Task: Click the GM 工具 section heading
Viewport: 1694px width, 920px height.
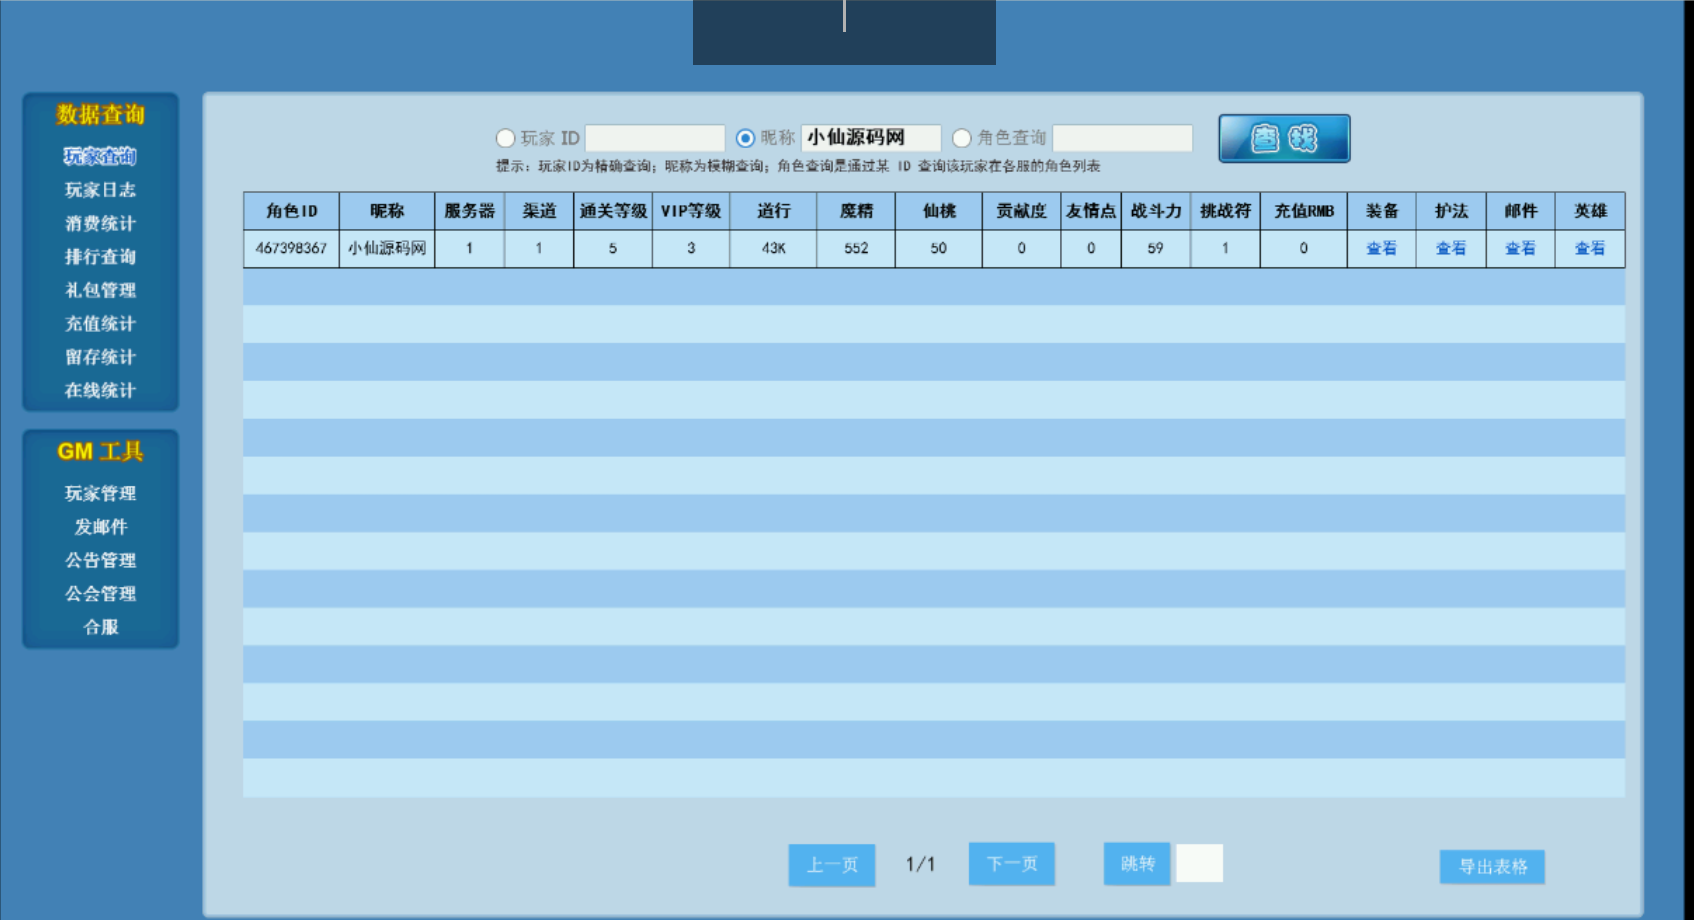Action: [100, 451]
